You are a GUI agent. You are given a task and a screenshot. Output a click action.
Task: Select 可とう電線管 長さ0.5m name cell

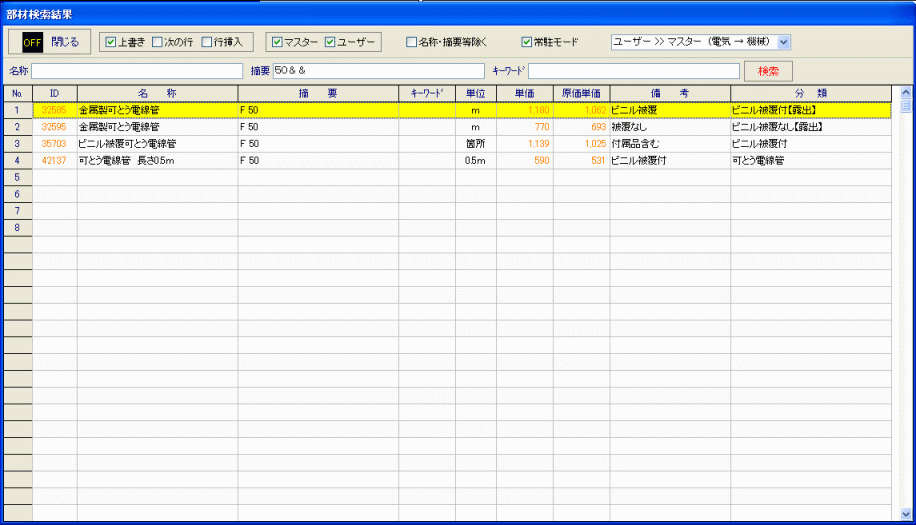[158, 161]
